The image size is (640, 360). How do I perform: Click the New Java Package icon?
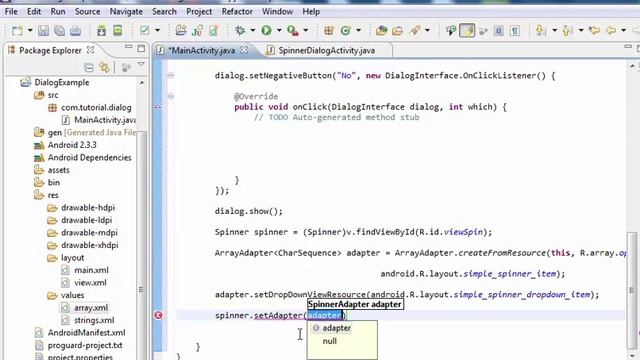pos(329,31)
